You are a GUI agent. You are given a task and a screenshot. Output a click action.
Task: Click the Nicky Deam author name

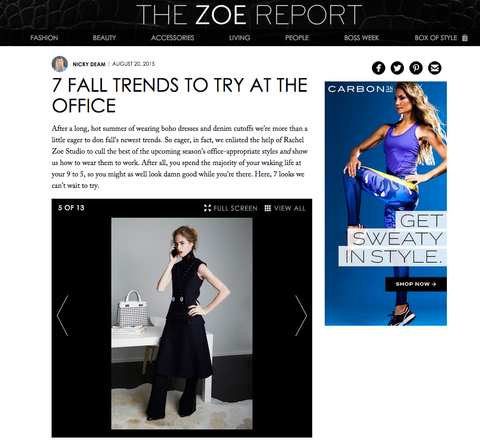pyautogui.click(x=89, y=64)
